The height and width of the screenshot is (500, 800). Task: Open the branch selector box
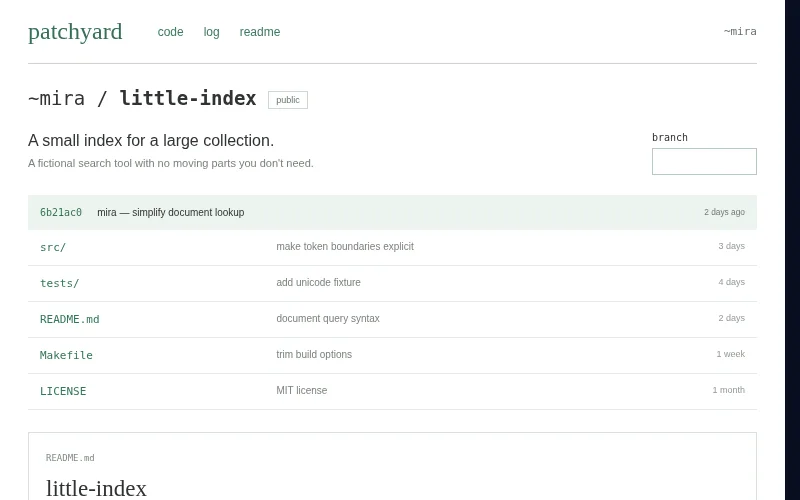coord(704,161)
